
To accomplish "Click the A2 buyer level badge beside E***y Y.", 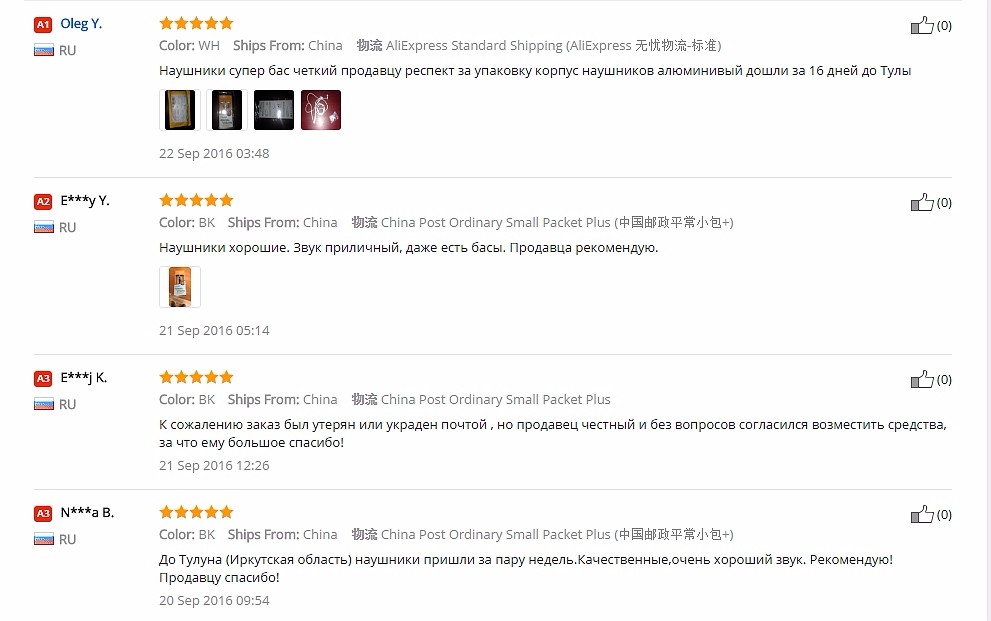I will (43, 201).
